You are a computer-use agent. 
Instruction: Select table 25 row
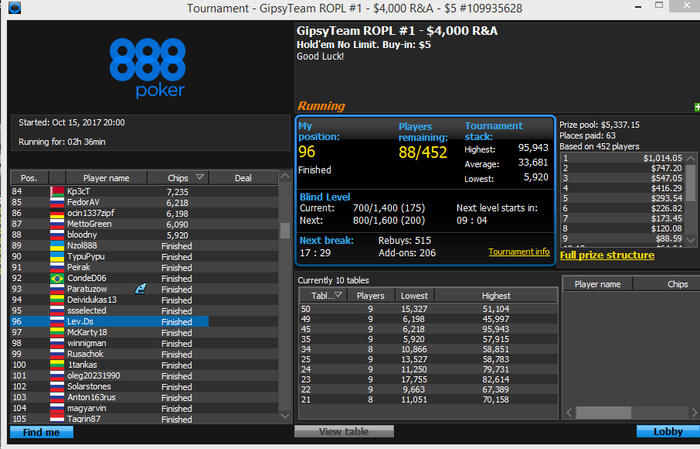(428, 359)
